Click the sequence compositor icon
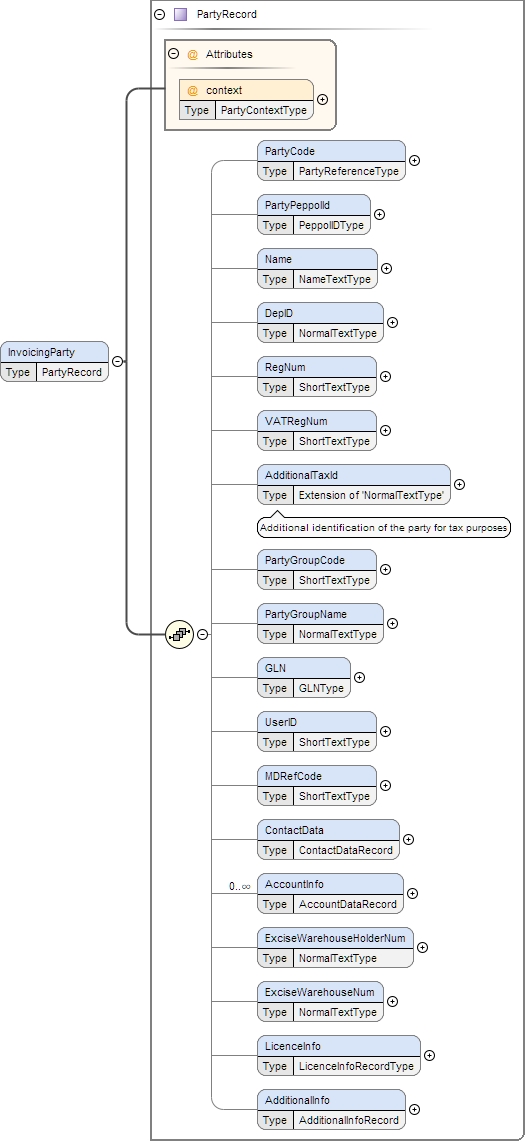The image size is (526, 1142). click(x=179, y=634)
